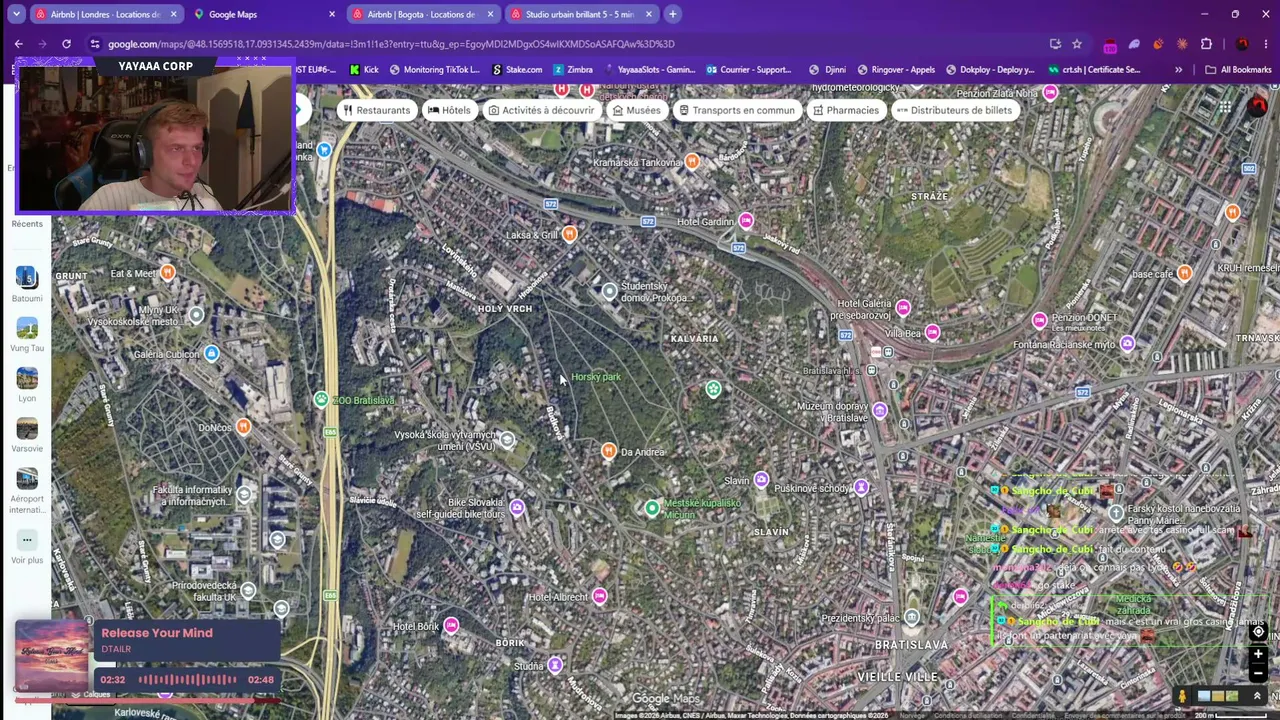The image size is (1280, 720).
Task: Open the Djinni bookmark
Action: click(x=826, y=70)
